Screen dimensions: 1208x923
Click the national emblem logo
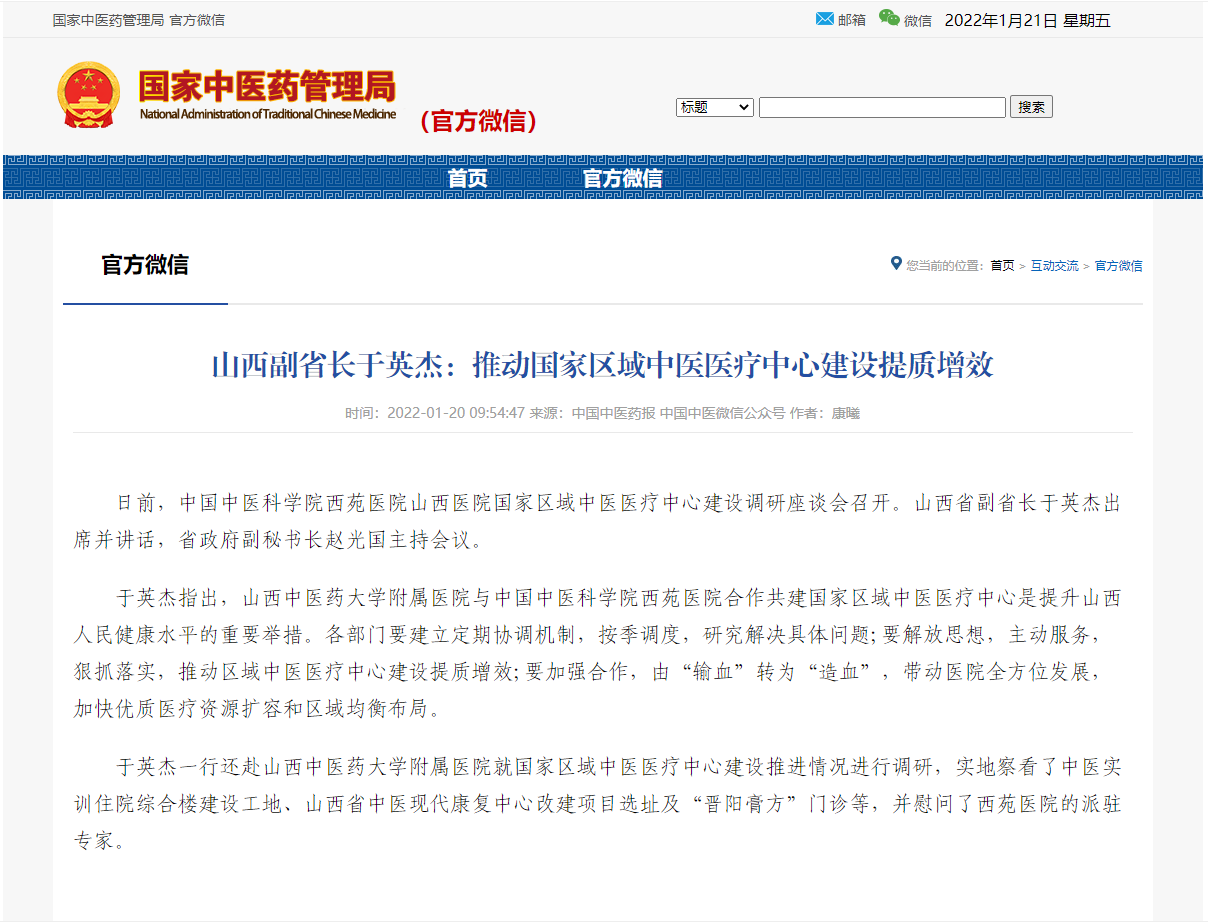coord(88,95)
